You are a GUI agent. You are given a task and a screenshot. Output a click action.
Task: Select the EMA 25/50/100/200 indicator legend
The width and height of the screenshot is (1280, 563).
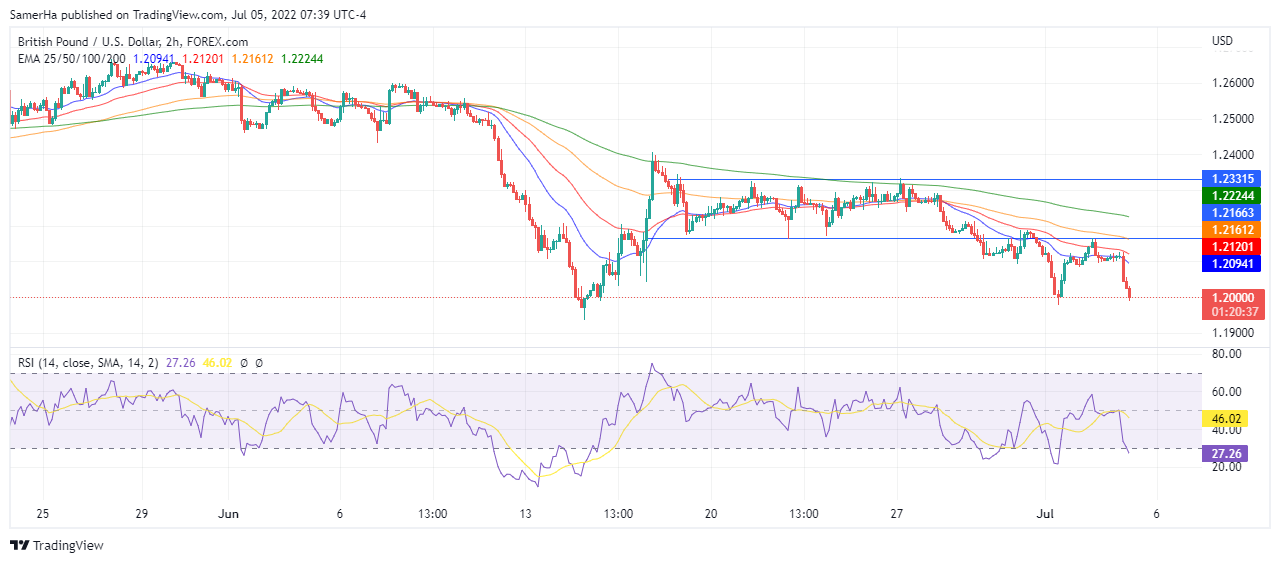point(72,59)
